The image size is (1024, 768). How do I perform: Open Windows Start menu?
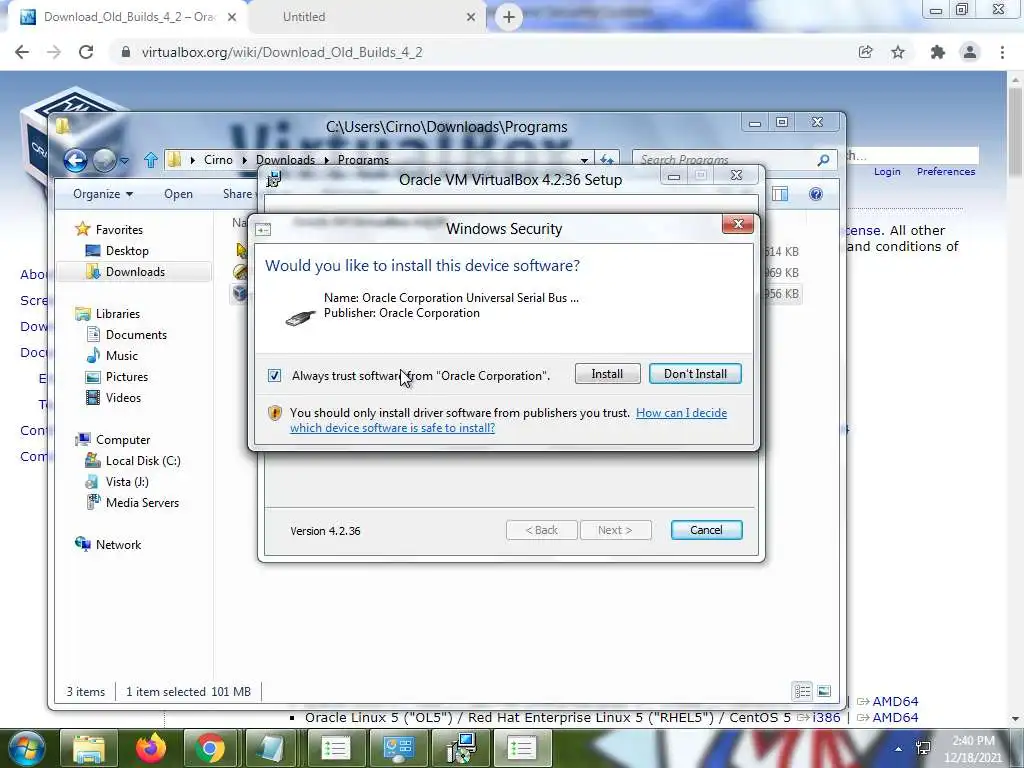point(25,748)
